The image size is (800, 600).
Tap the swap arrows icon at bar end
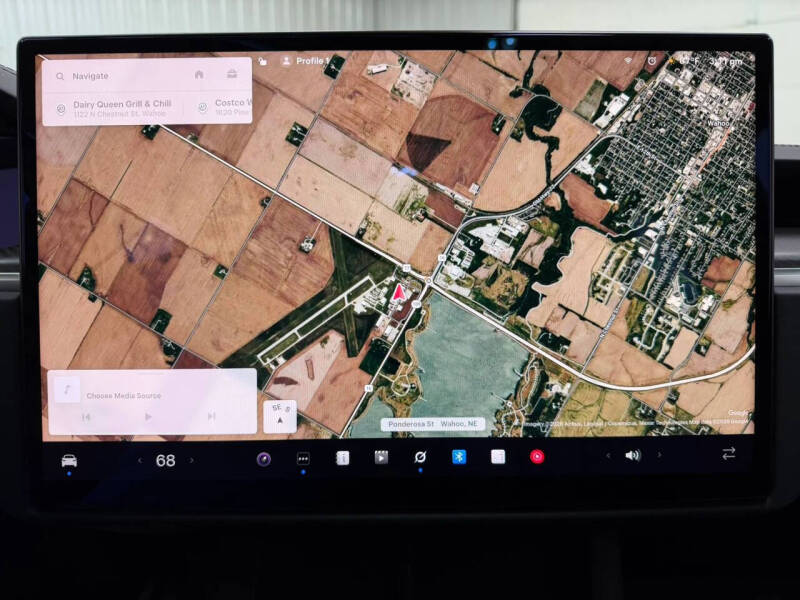pyautogui.click(x=729, y=453)
